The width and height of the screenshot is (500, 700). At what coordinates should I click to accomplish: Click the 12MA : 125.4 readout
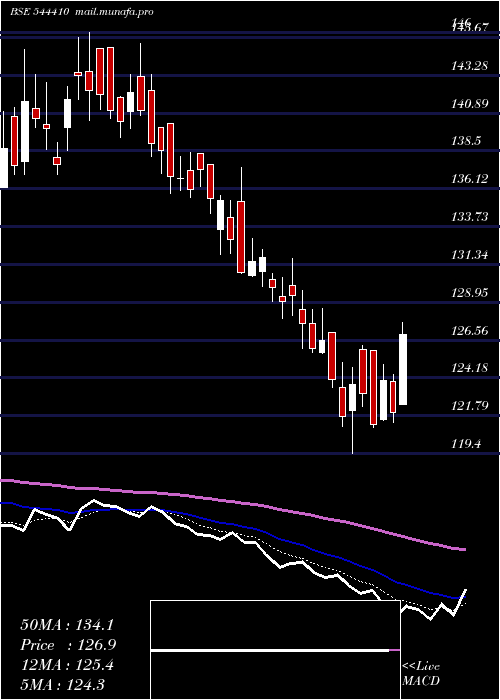(x=67, y=665)
